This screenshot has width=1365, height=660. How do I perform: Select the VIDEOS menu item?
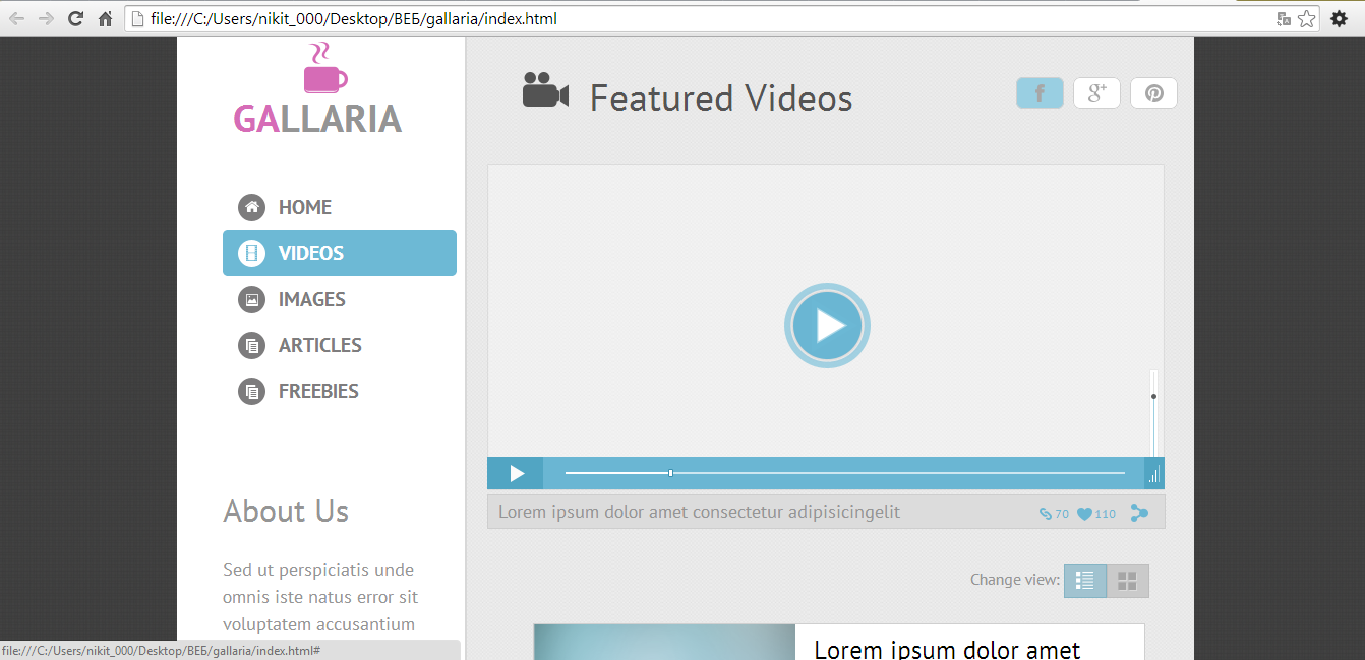(x=340, y=253)
